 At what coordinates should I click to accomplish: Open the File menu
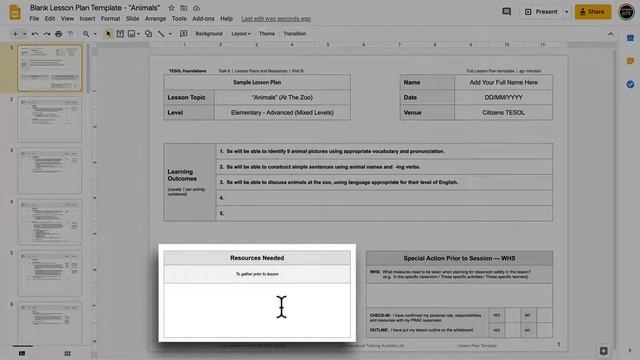[34, 19]
